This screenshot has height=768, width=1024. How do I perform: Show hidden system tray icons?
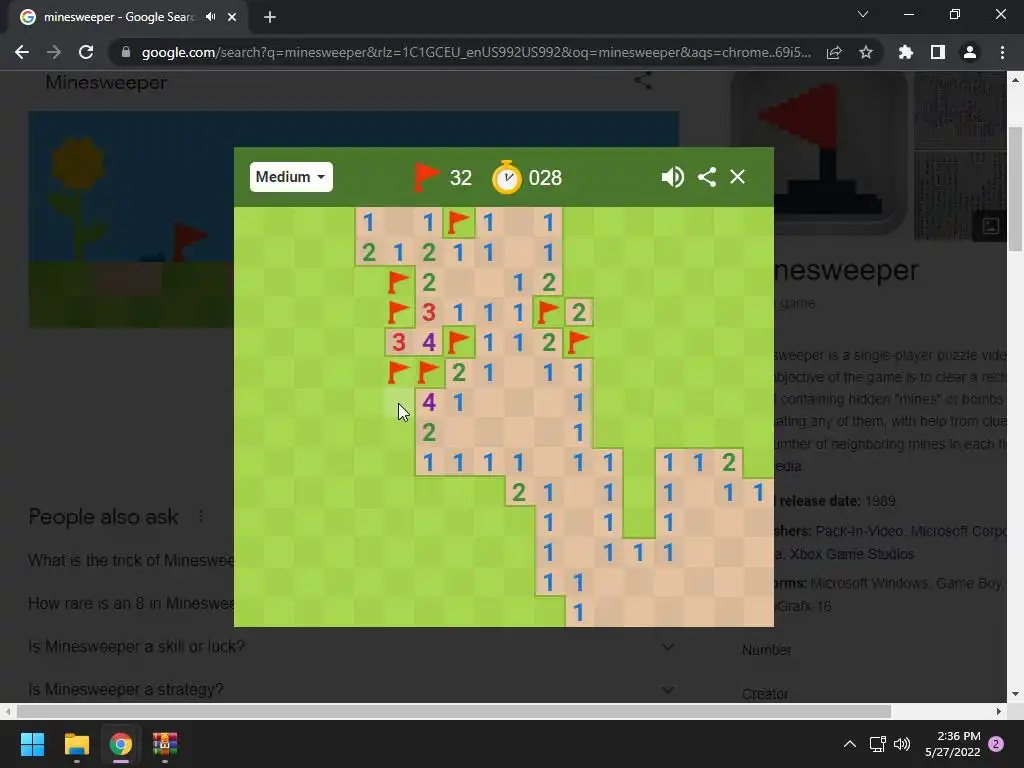(x=850, y=744)
